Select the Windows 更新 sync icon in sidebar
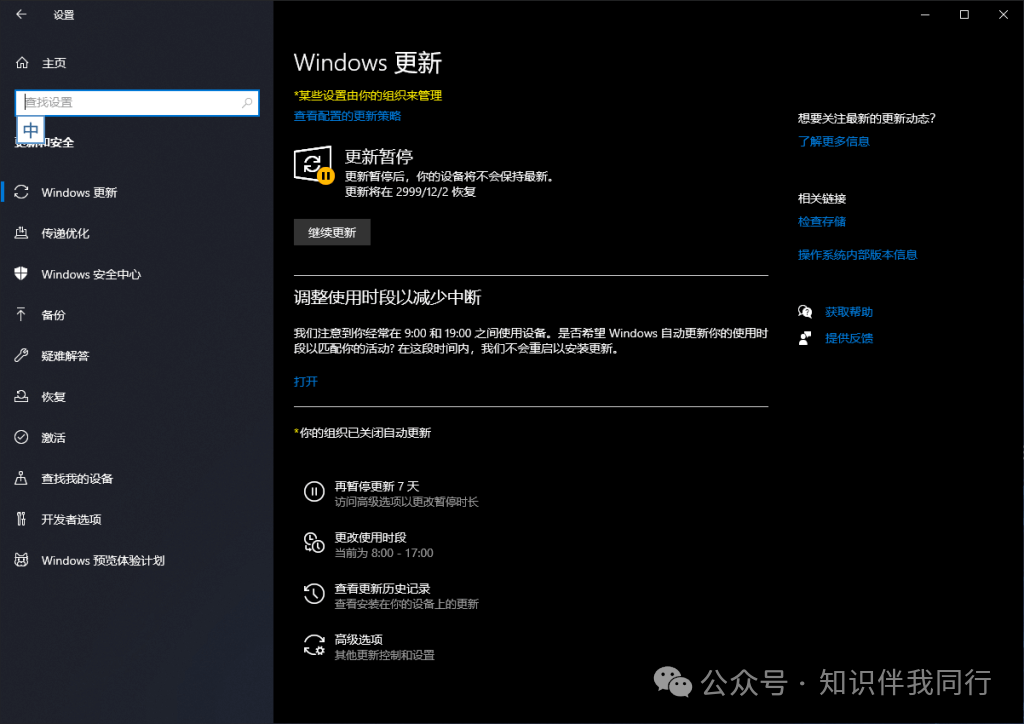This screenshot has width=1024, height=724. 22,192
